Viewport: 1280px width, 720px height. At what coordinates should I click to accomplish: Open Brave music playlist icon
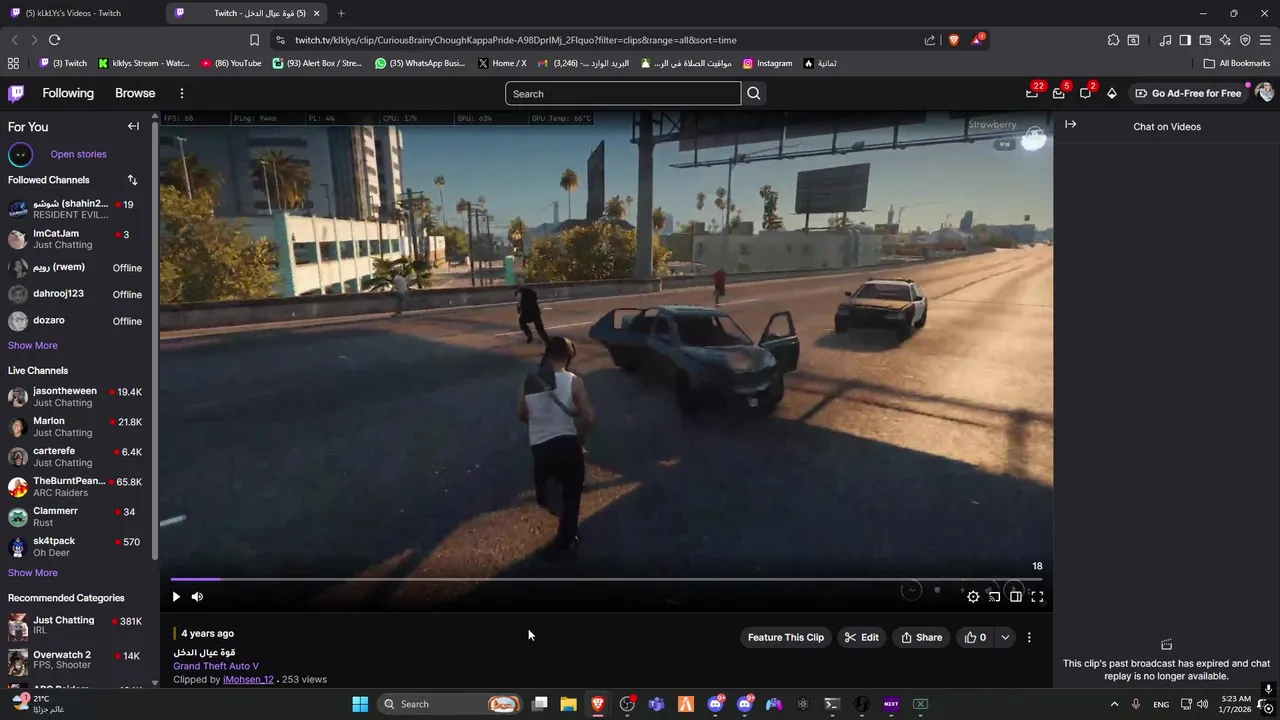click(x=1165, y=40)
